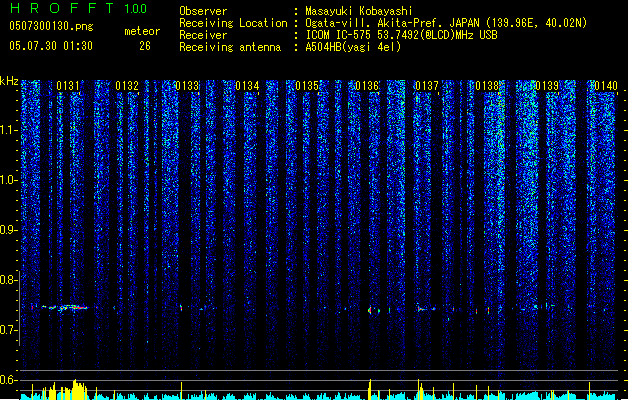
Task: Click the long meteor echo near 0131
Action: coord(65,308)
